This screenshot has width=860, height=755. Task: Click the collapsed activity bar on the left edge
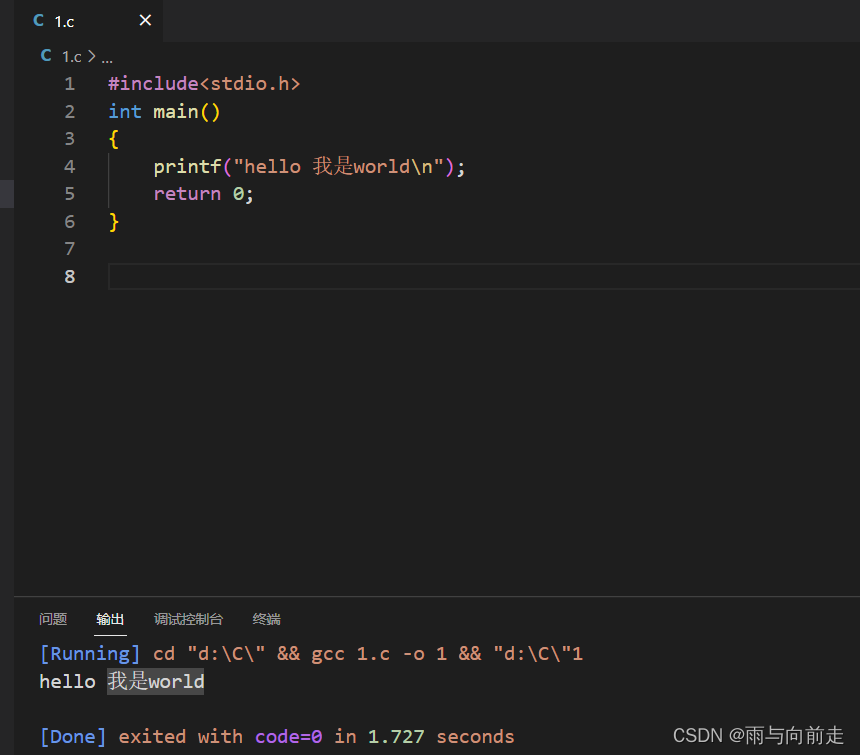coord(6,194)
